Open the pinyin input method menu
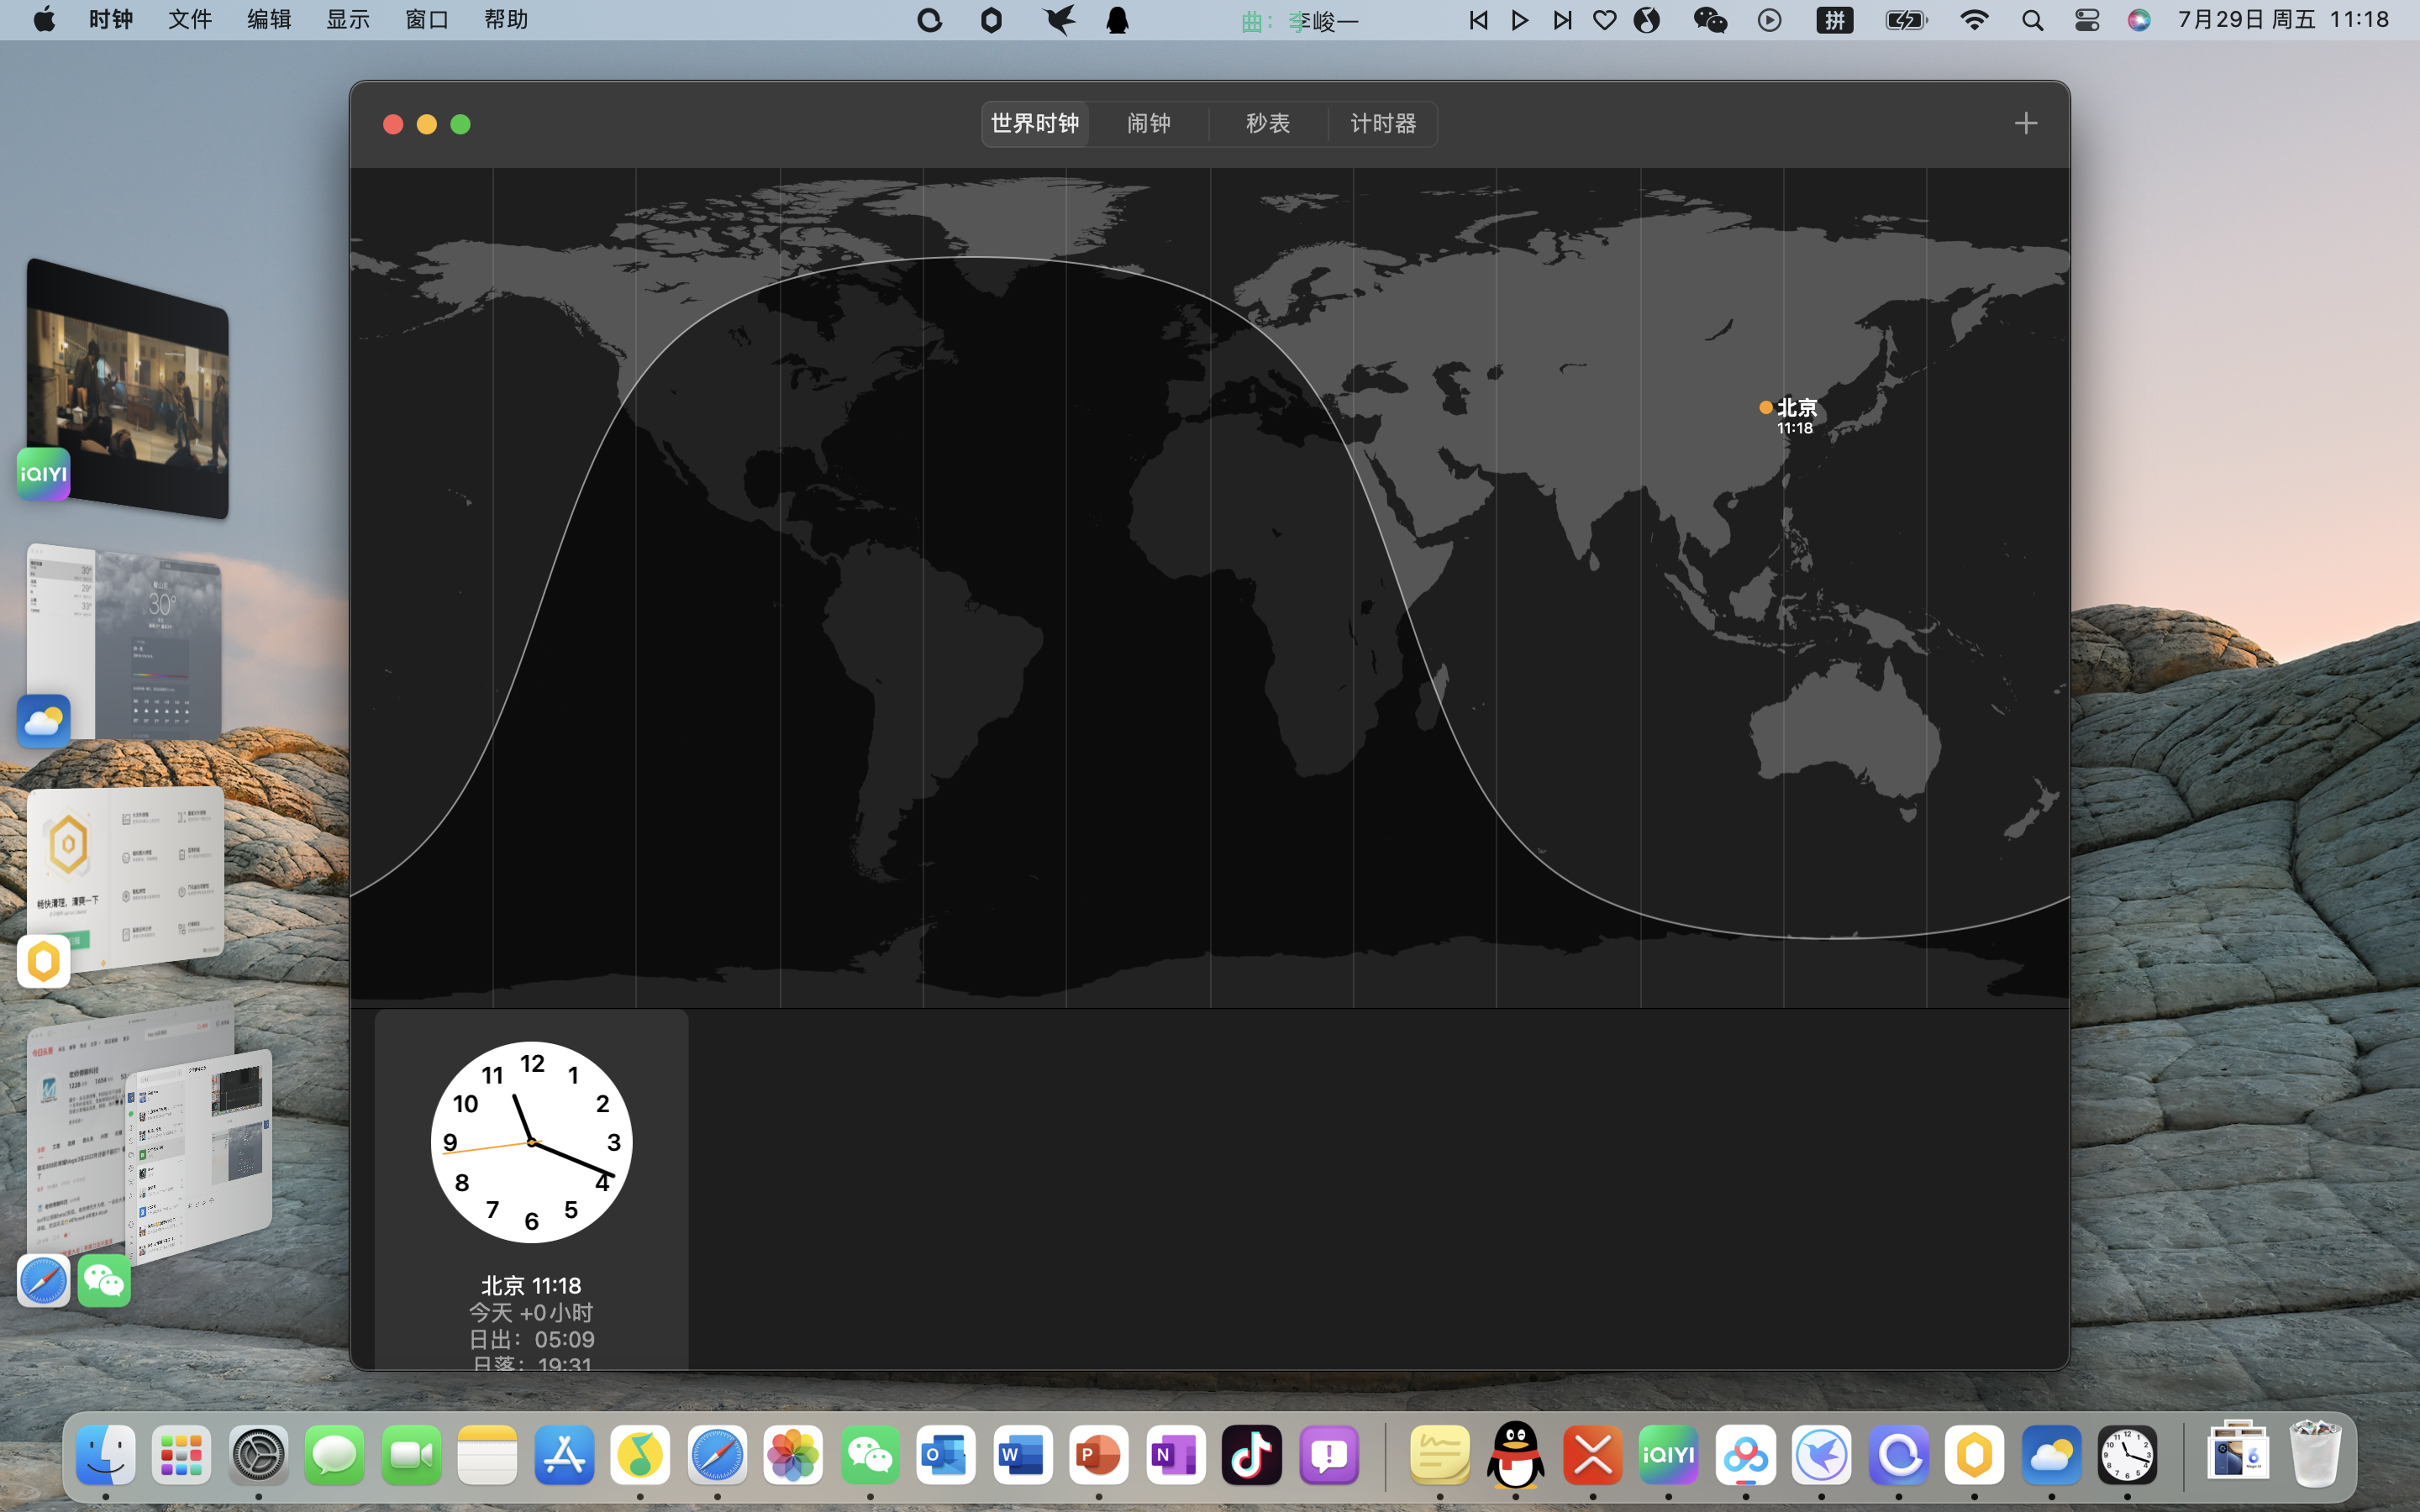2420x1512 pixels. (x=1835, y=20)
